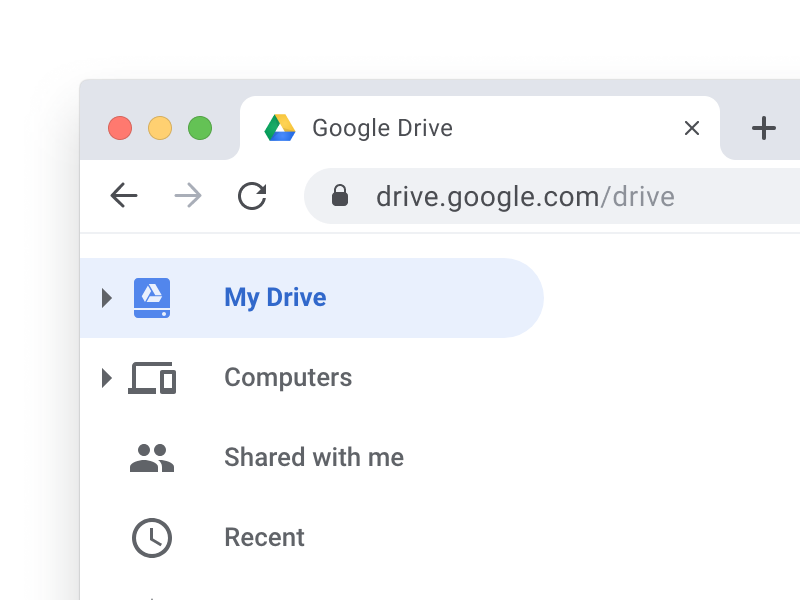
Task: Expand the Computers section
Action: (x=105, y=377)
